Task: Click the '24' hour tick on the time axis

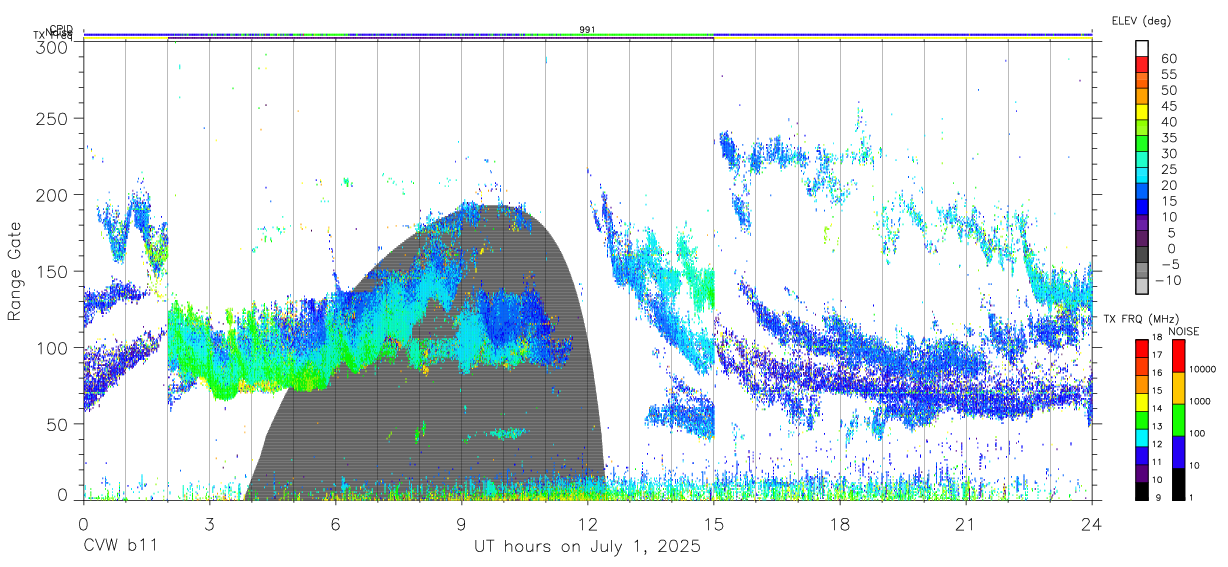Action: pos(1091,524)
